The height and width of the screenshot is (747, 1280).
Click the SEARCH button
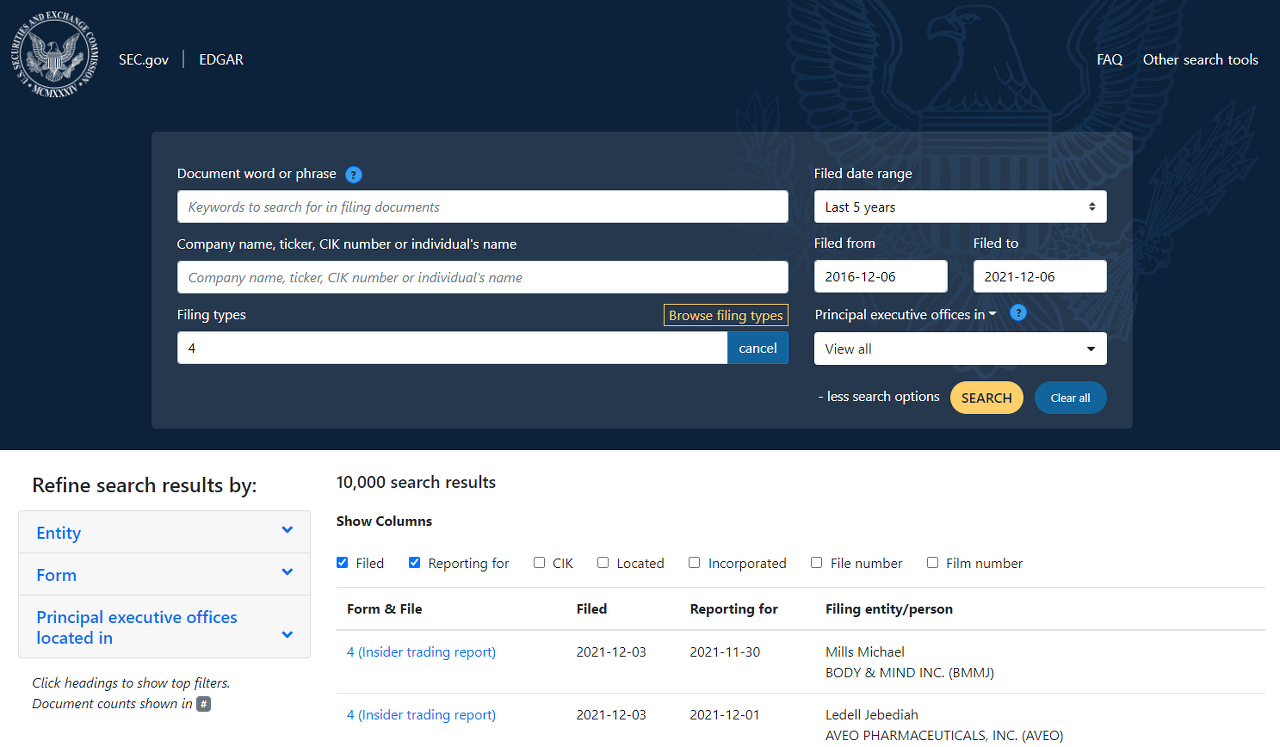coord(987,398)
